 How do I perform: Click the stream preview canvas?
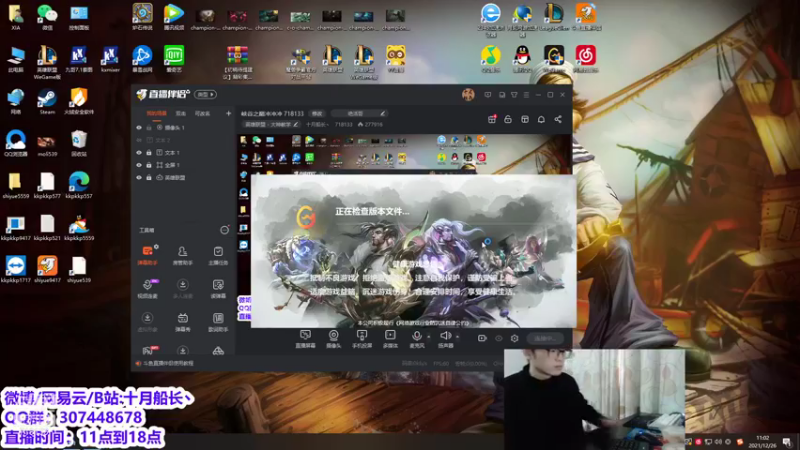404,231
